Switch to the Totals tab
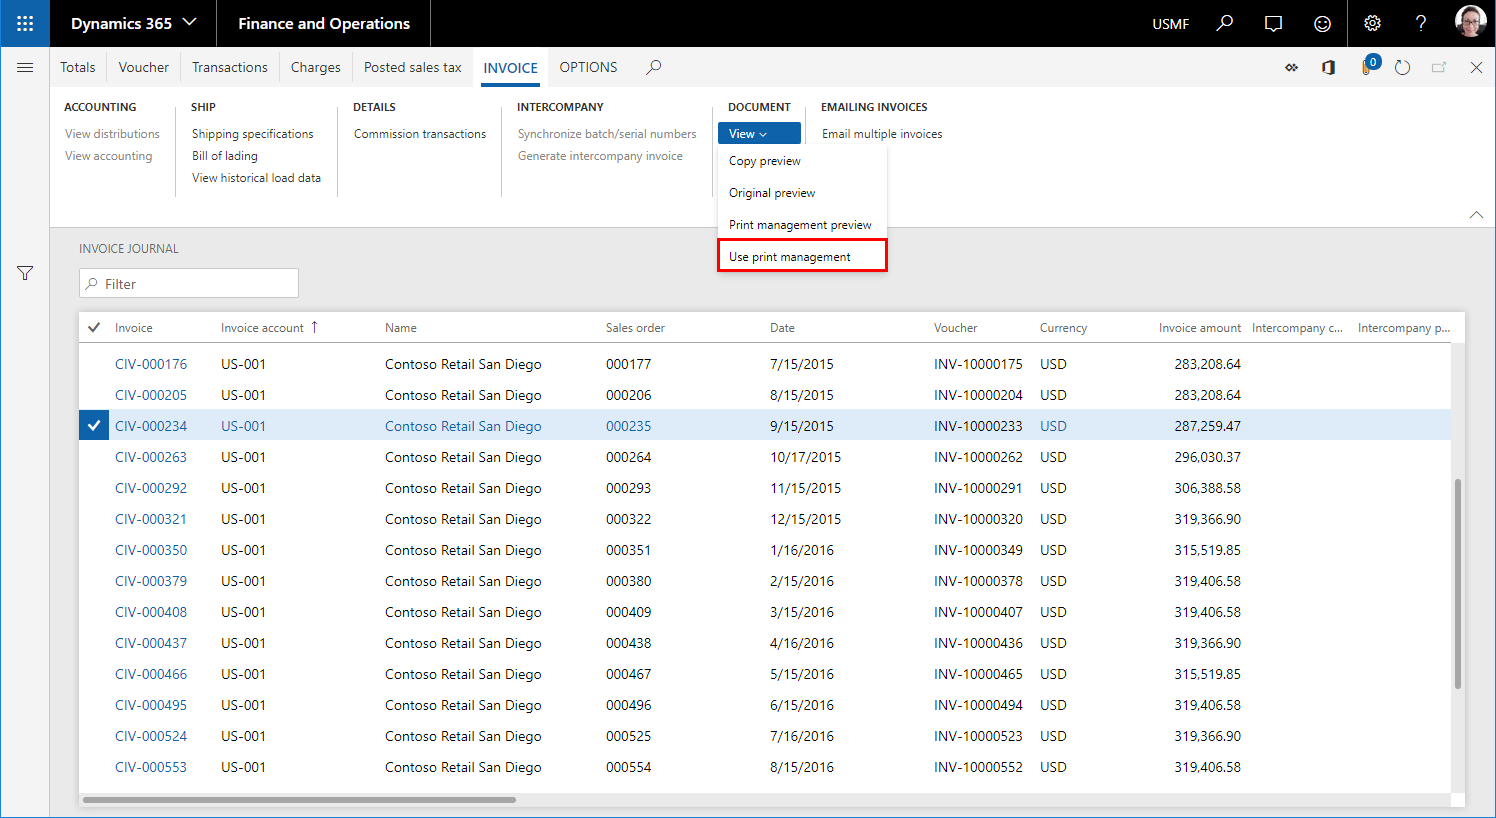This screenshot has width=1496, height=818. [x=78, y=67]
